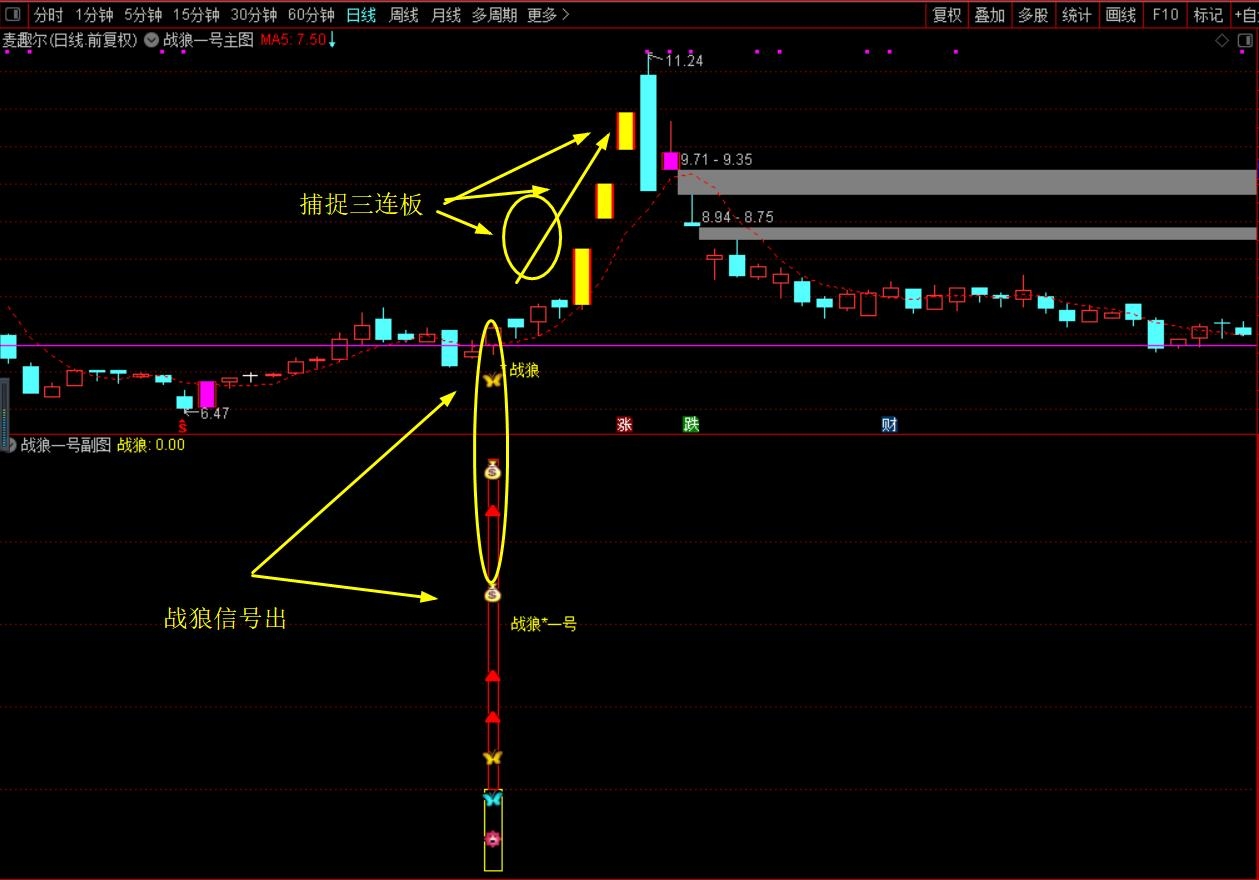Click the 9.71 - 9.35 gap label
The width and height of the screenshot is (1259, 880).
tap(717, 160)
